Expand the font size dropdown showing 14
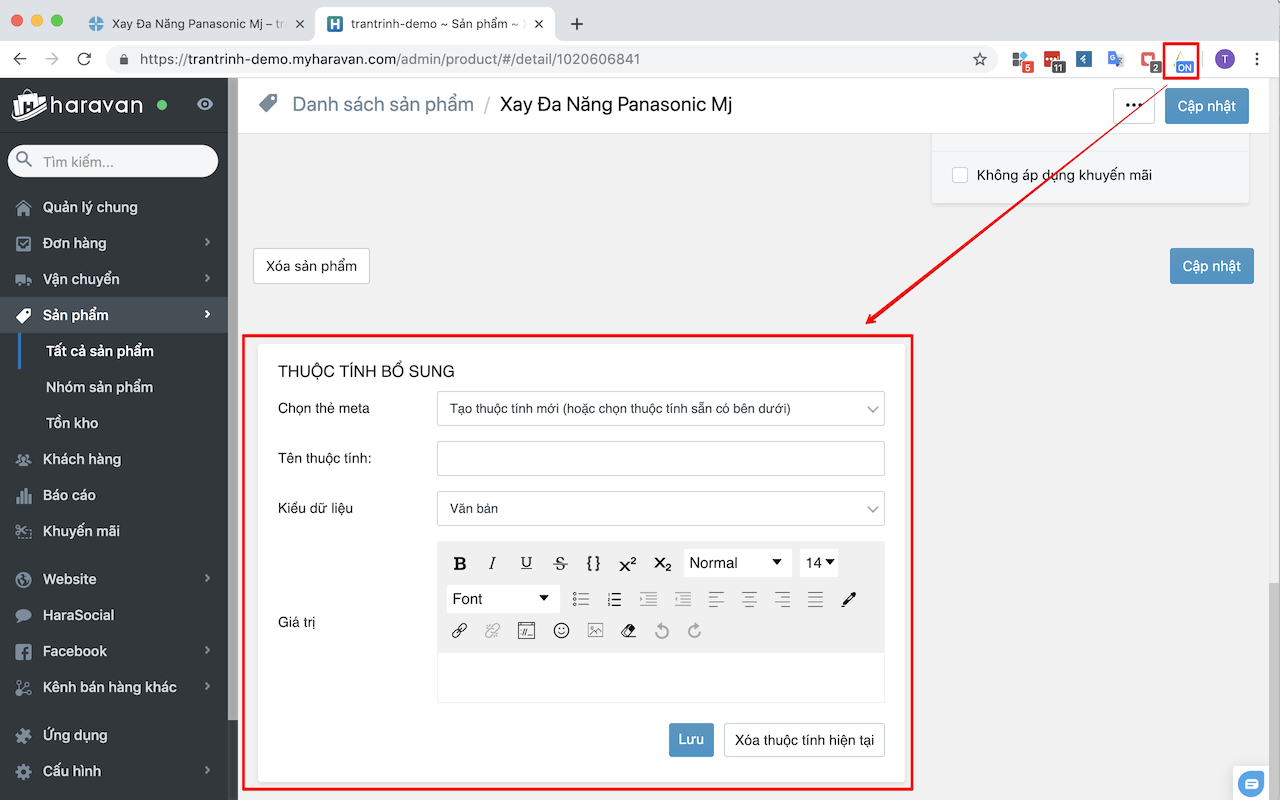 click(x=818, y=562)
